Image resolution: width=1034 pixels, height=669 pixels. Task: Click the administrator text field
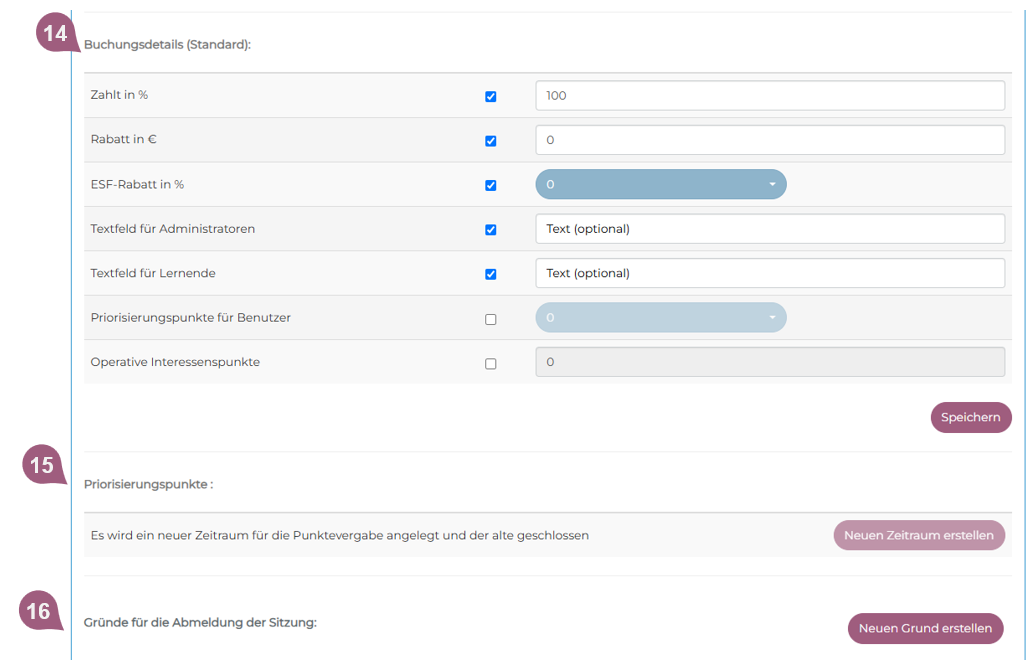tap(769, 229)
